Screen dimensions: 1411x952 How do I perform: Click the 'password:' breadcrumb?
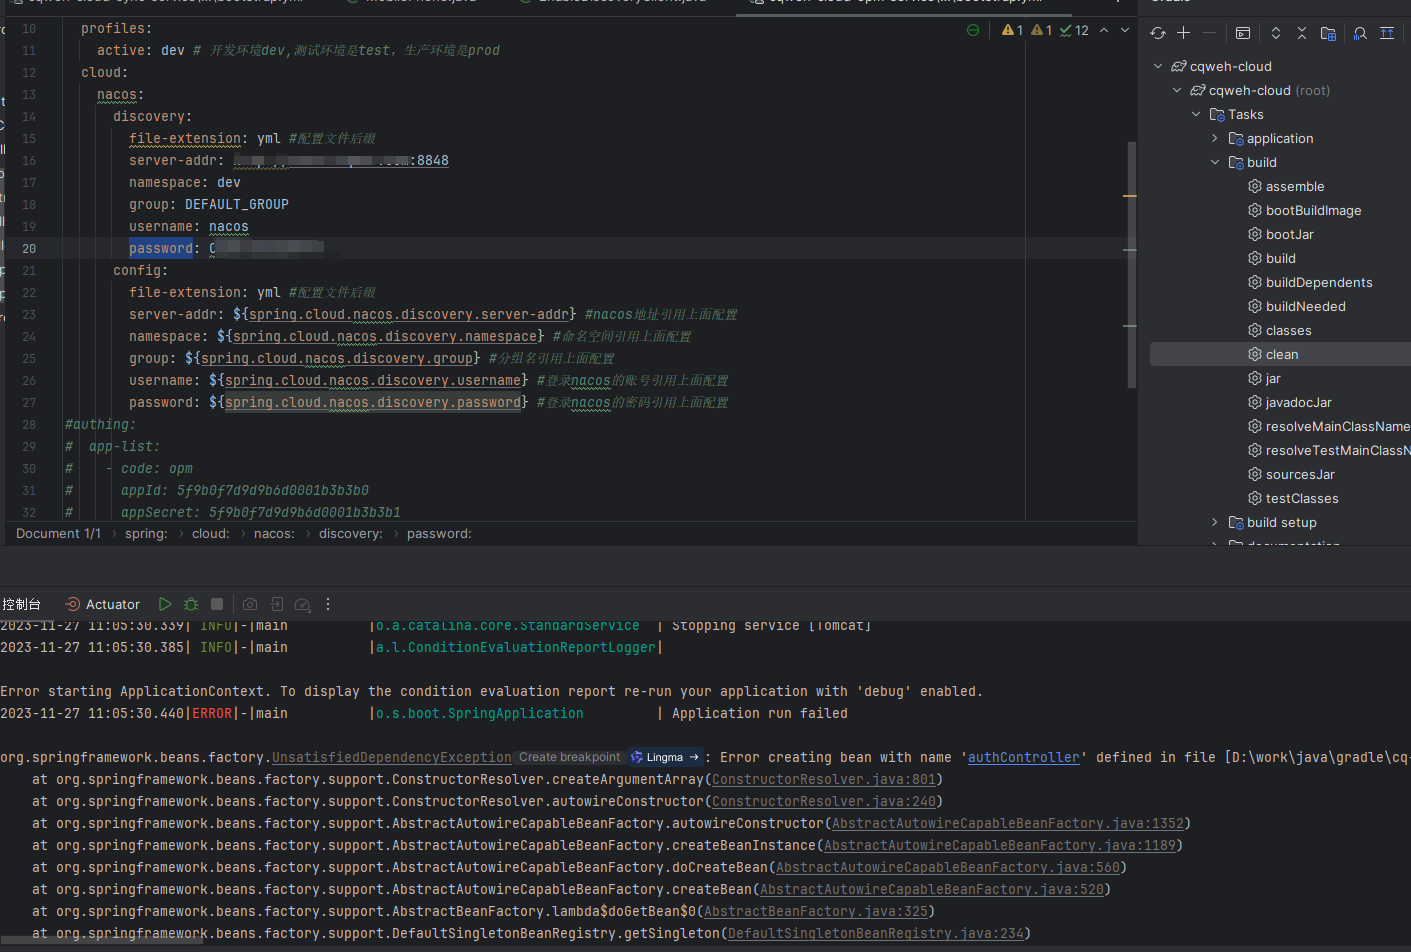click(439, 534)
